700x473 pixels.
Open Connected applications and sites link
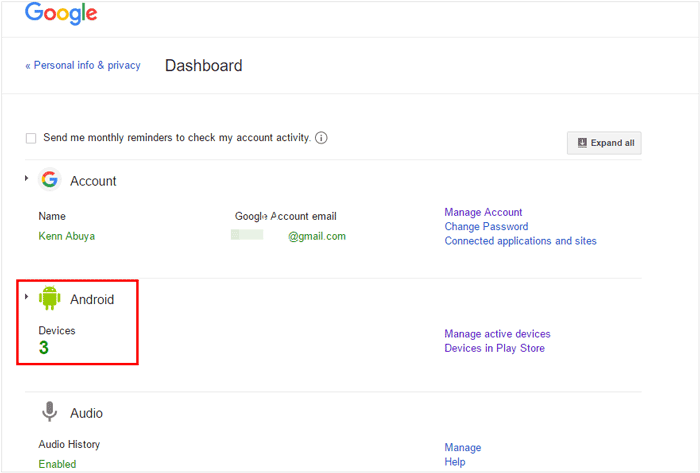(521, 241)
